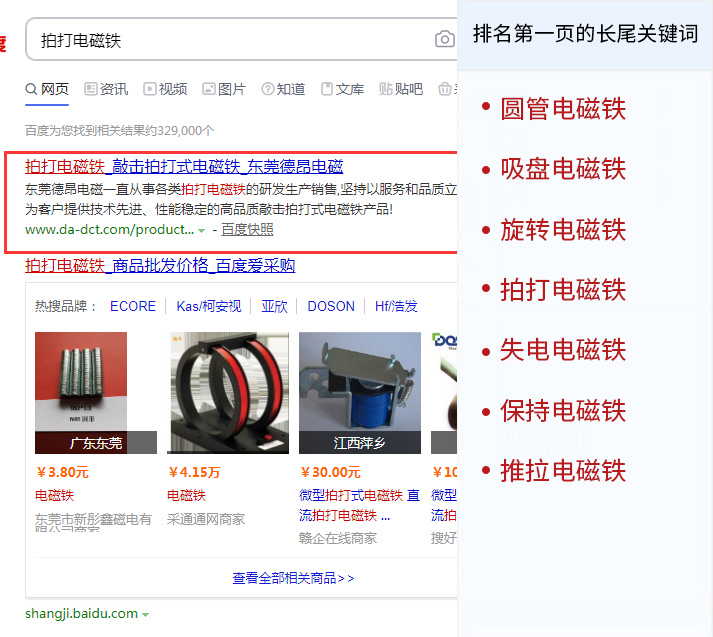Open the 广东东莞 magnet product thumbnail
Viewport: 713px width, 637px height.
[x=95, y=393]
